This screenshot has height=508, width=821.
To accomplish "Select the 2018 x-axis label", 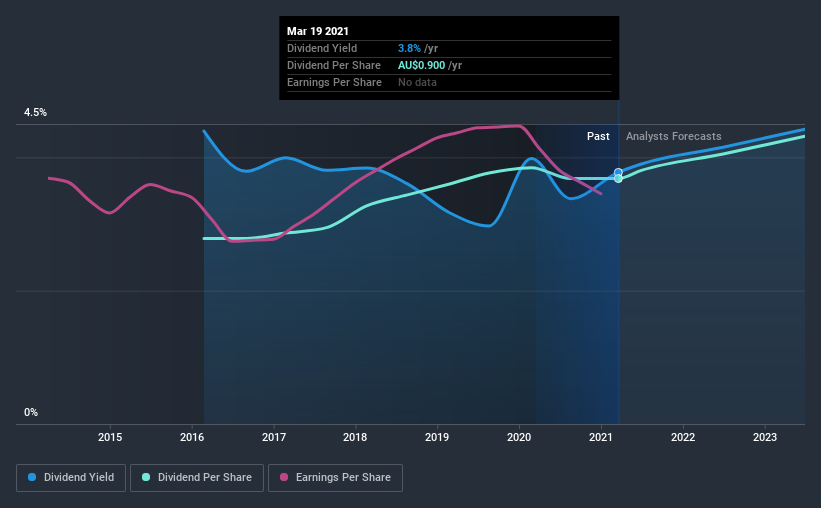I will point(355,437).
